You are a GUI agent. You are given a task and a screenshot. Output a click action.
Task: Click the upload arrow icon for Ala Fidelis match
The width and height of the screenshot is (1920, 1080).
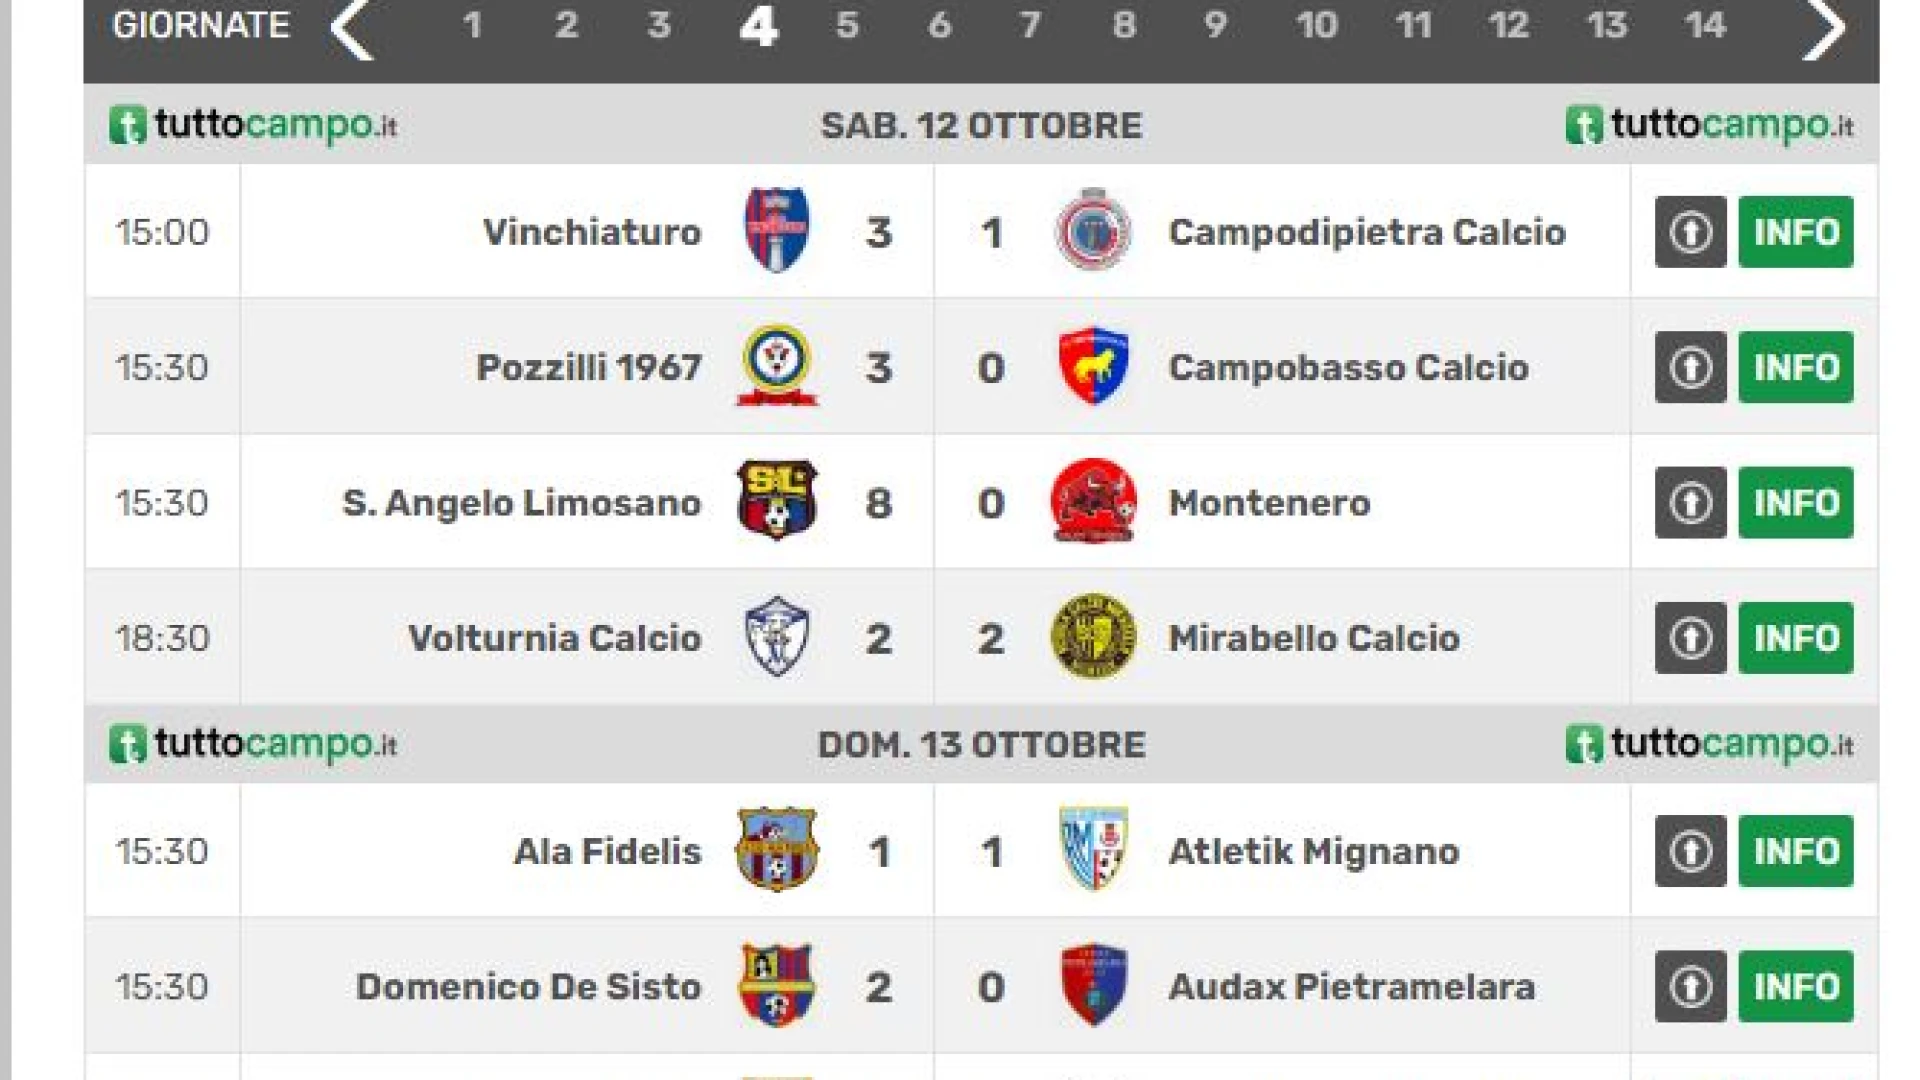coord(1690,851)
